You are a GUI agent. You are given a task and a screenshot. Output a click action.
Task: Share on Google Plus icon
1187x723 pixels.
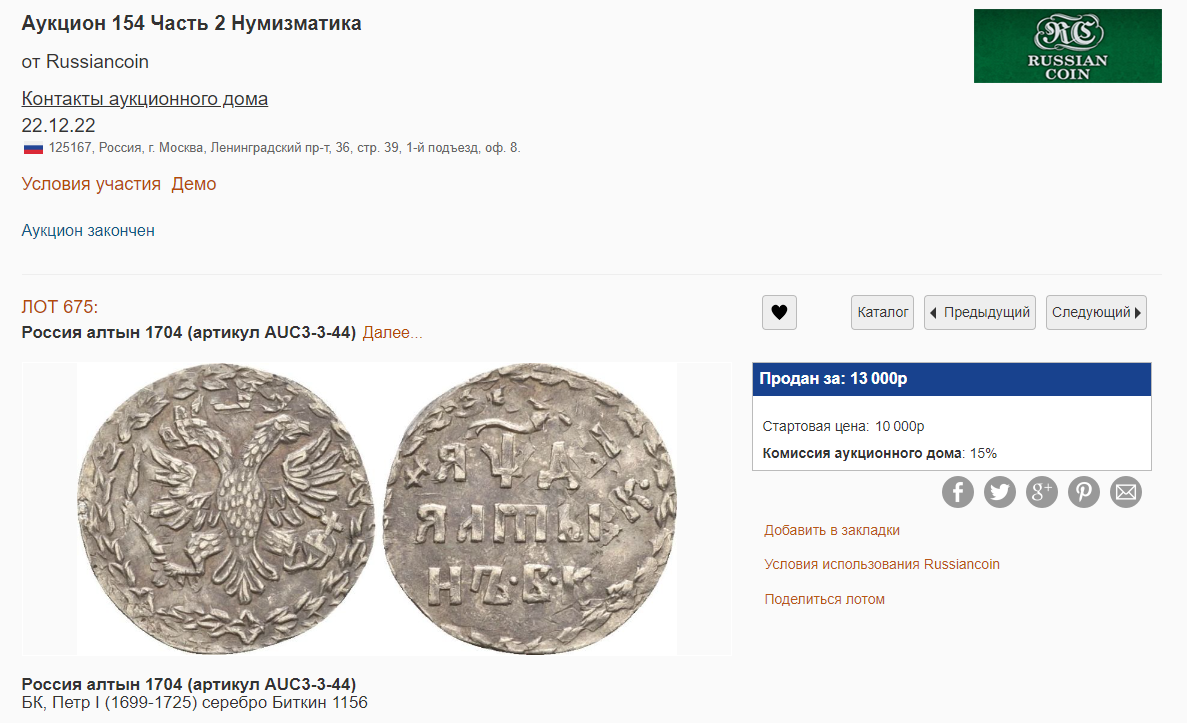(1042, 492)
